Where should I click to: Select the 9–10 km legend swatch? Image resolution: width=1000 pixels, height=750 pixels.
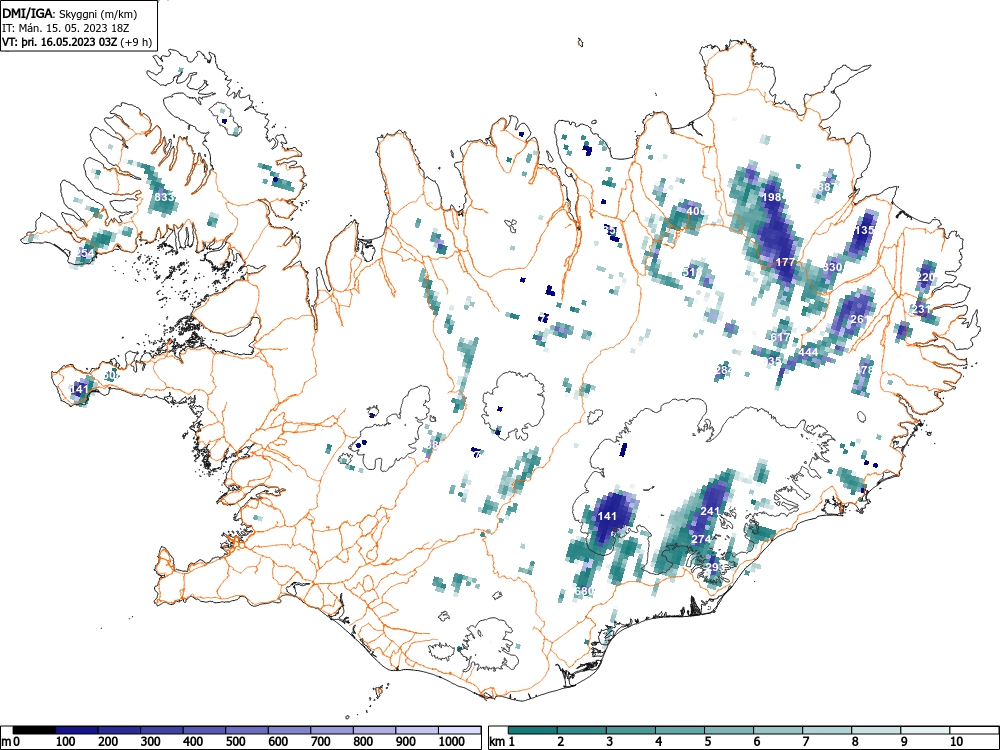coord(925,730)
